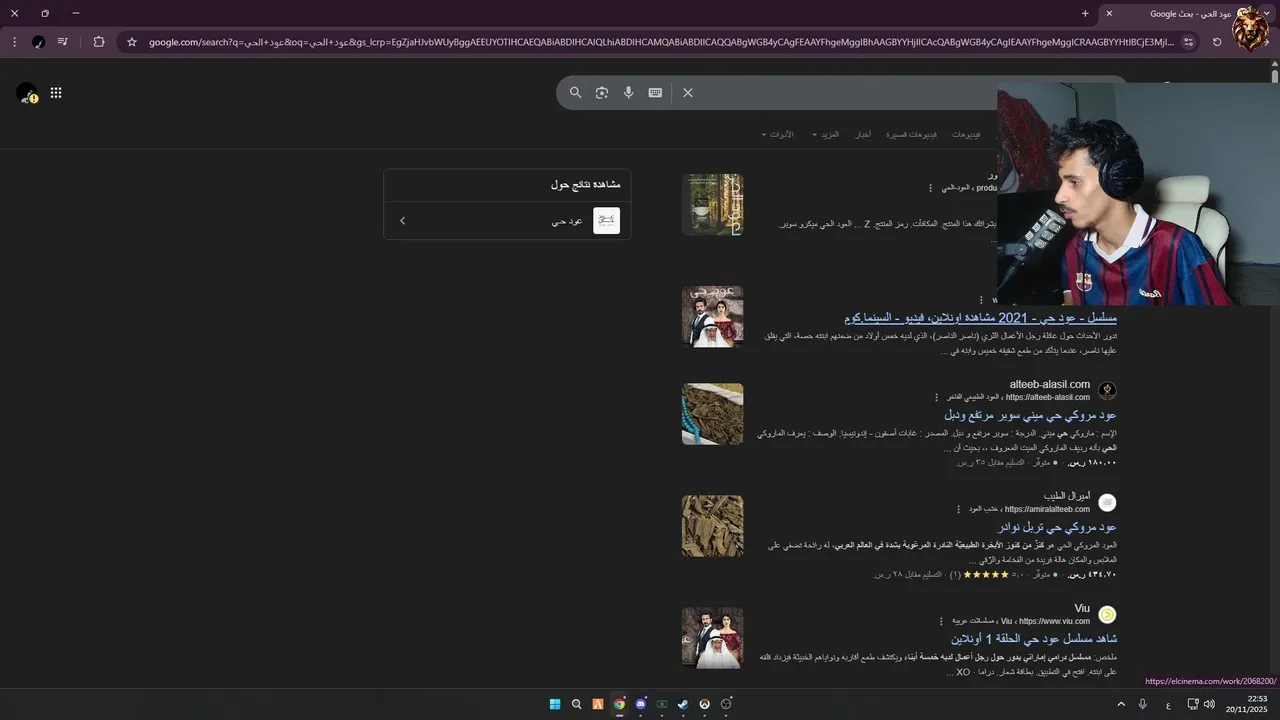Image resolution: width=1280 pixels, height=720 pixels.
Task: Click the أميرال الطيب site favicon
Action: (x=1107, y=502)
